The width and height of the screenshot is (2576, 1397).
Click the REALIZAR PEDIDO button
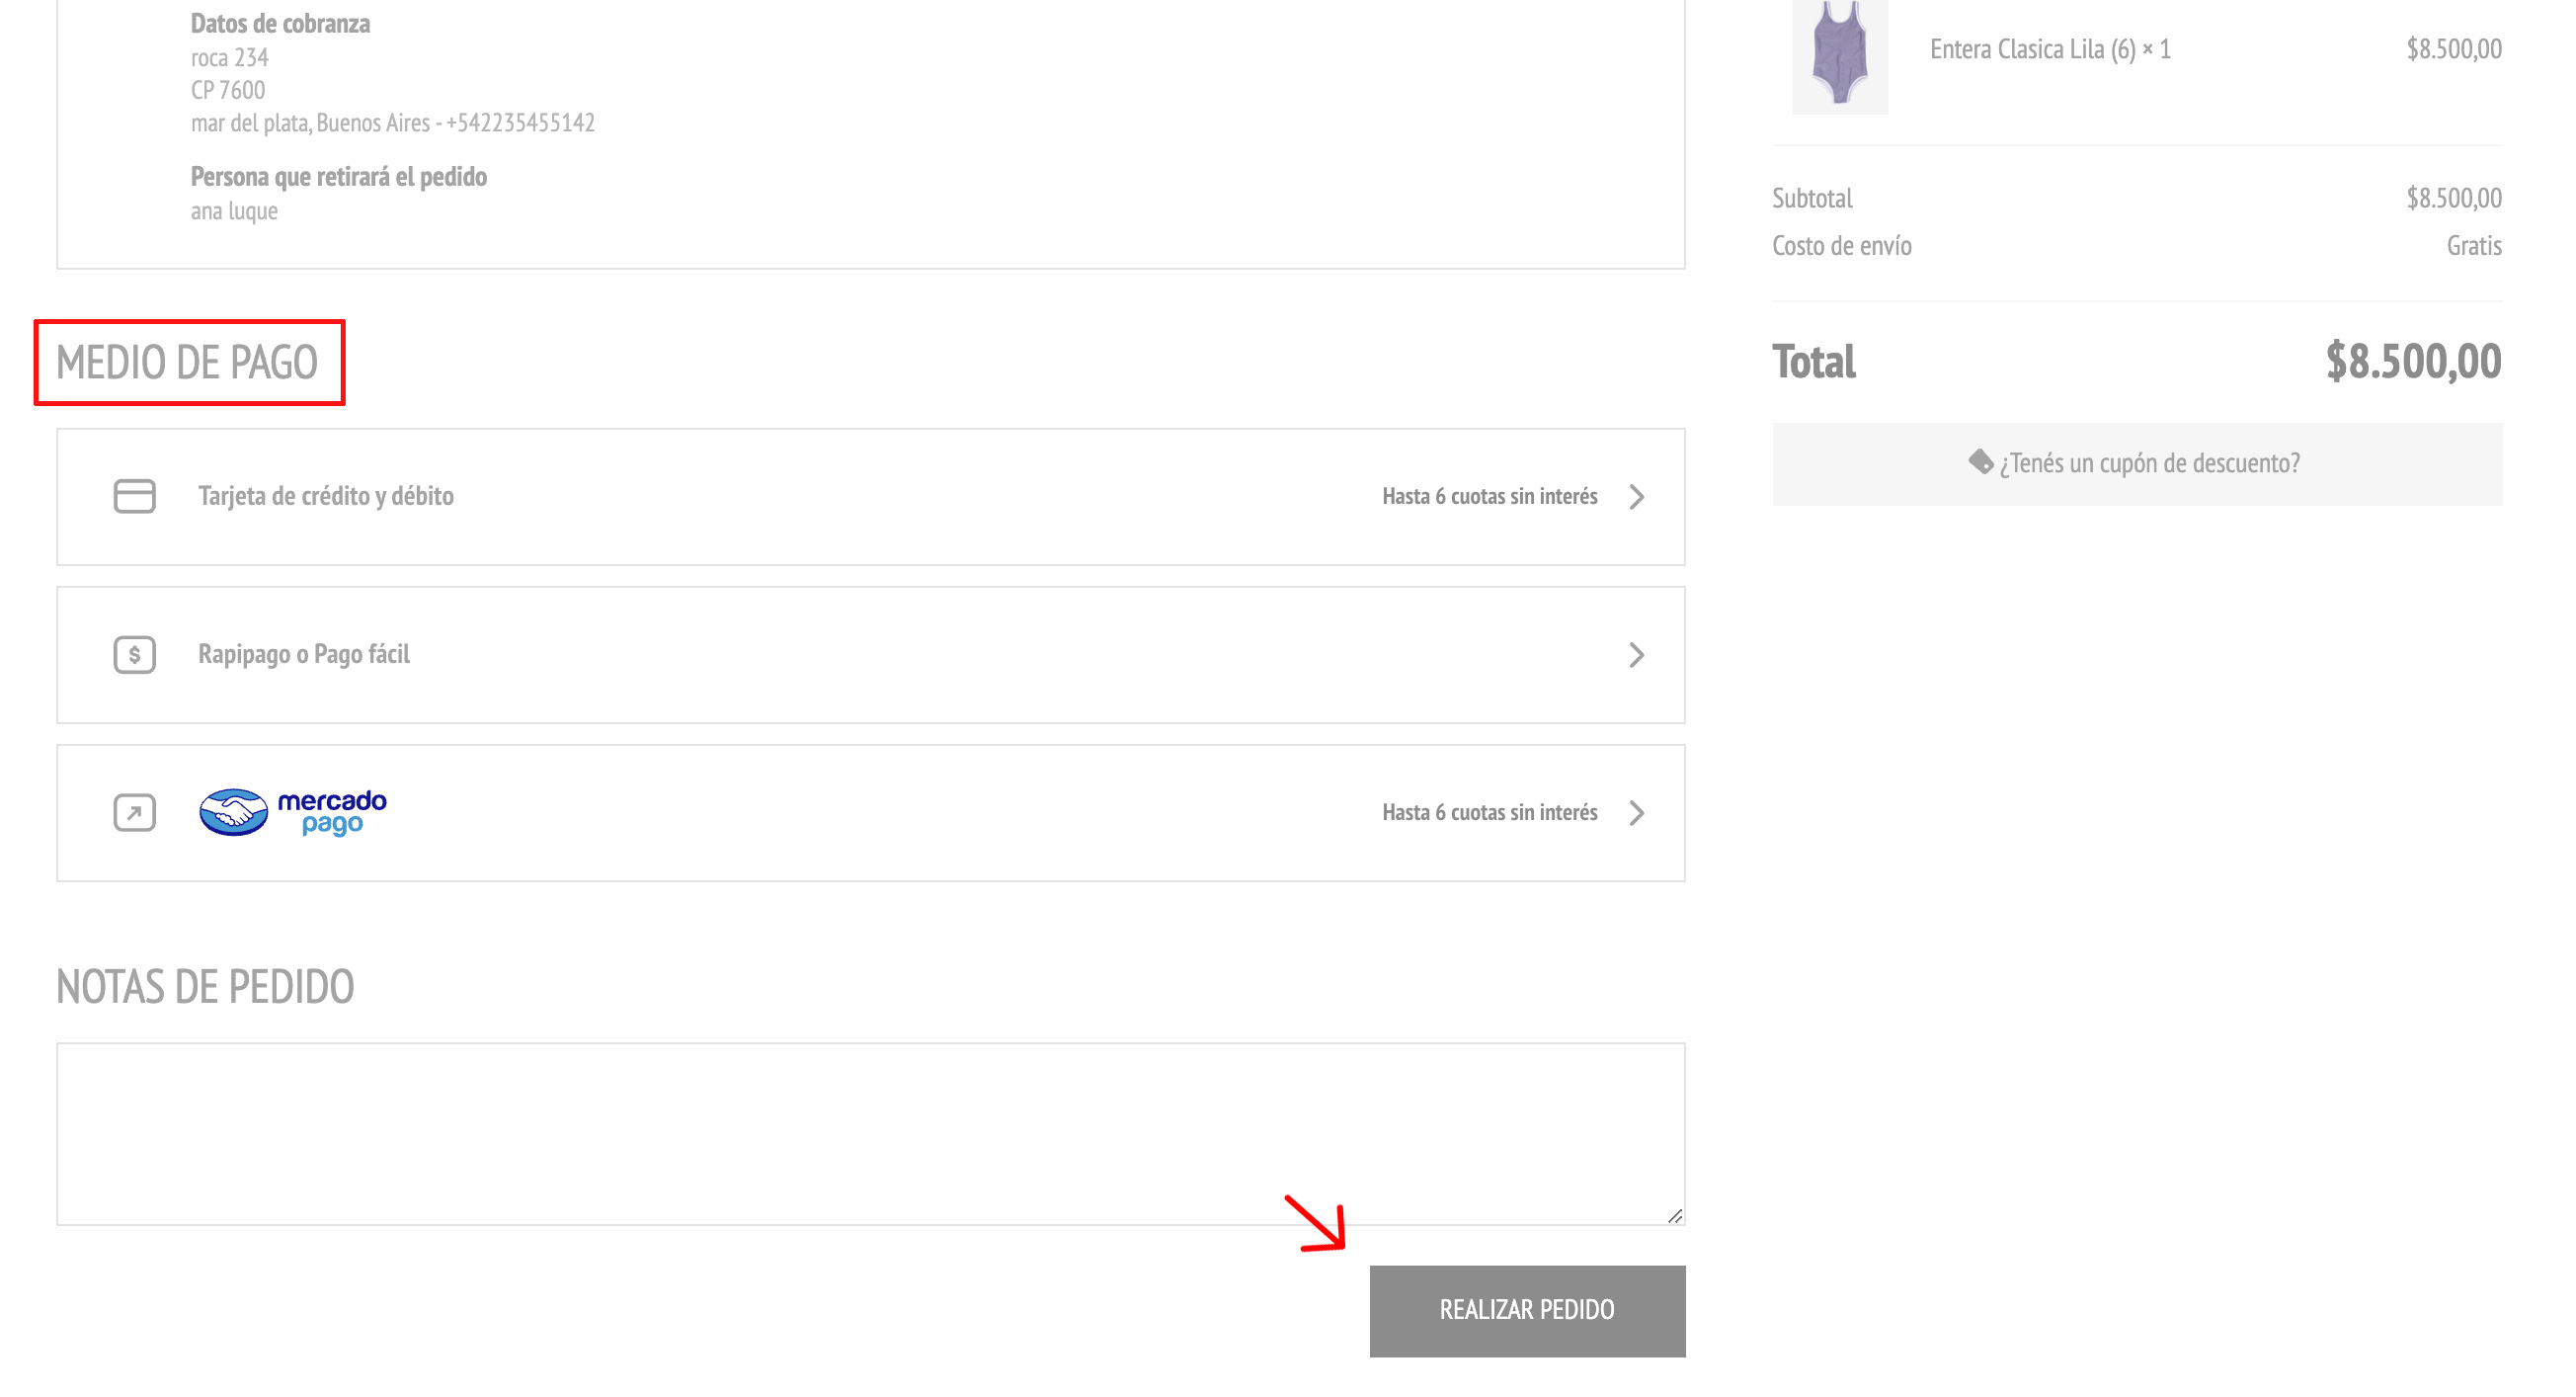(x=1527, y=1310)
